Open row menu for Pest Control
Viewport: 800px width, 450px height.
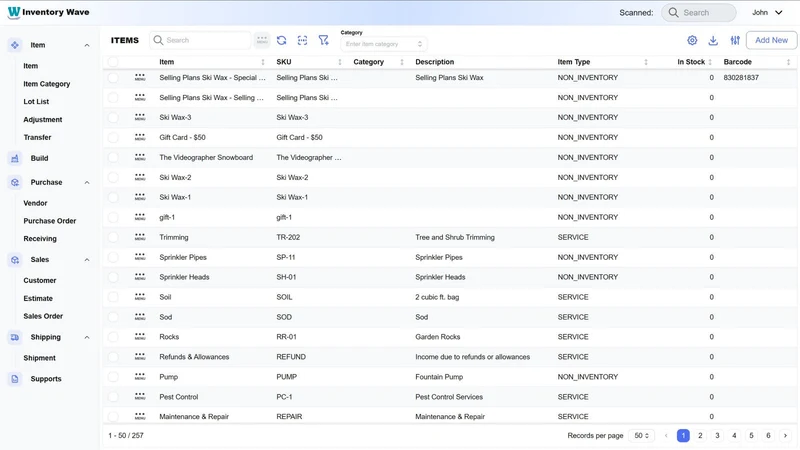[x=140, y=397]
